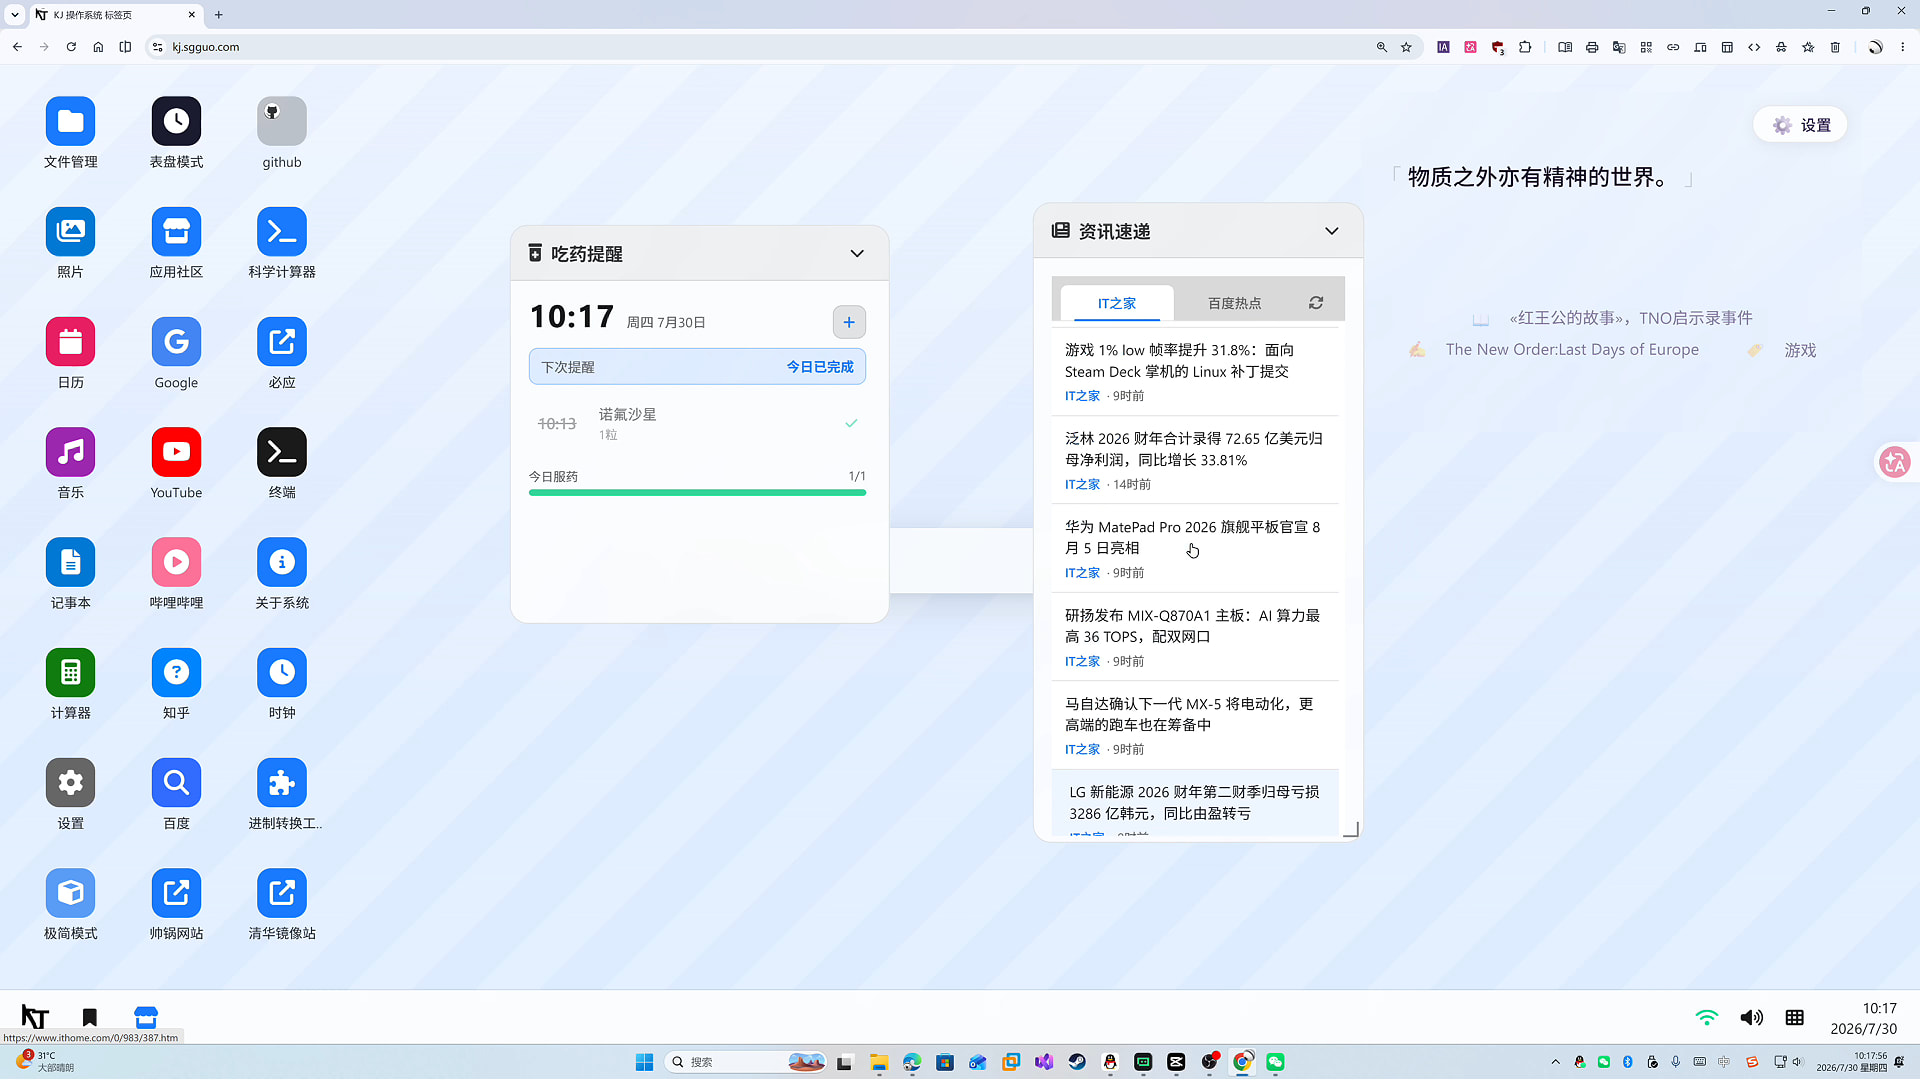Launch the 终端 terminal app
The width and height of the screenshot is (1920, 1080).
[282, 452]
